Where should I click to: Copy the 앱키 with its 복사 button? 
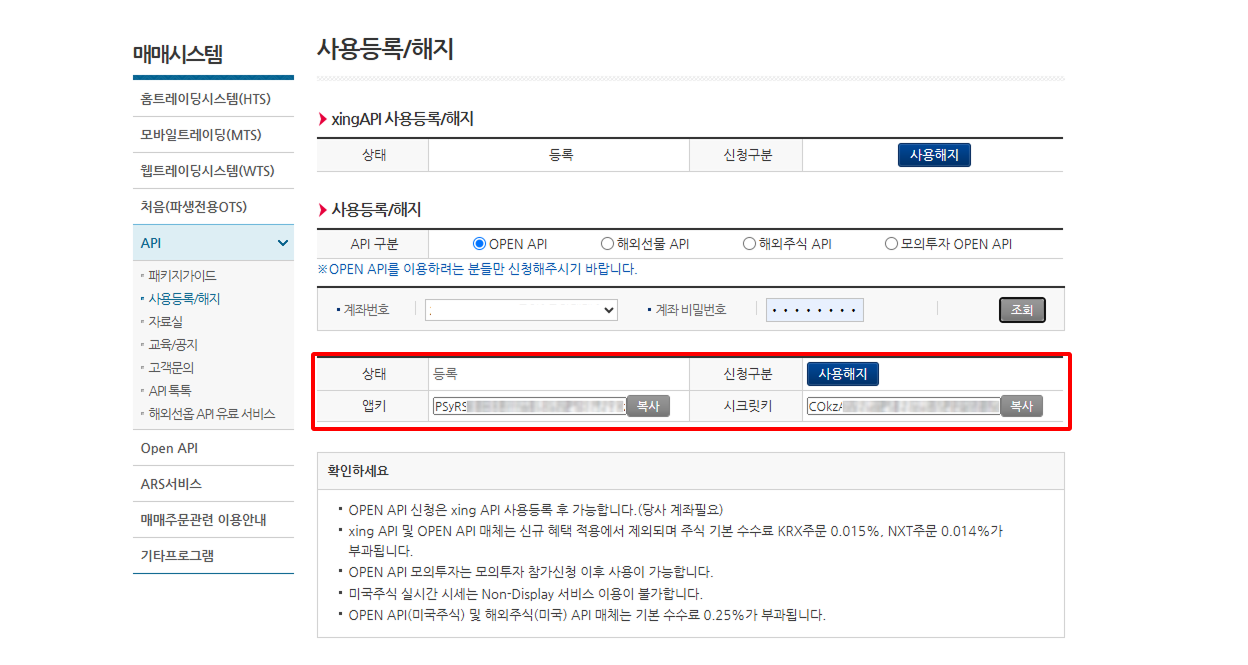[648, 406]
